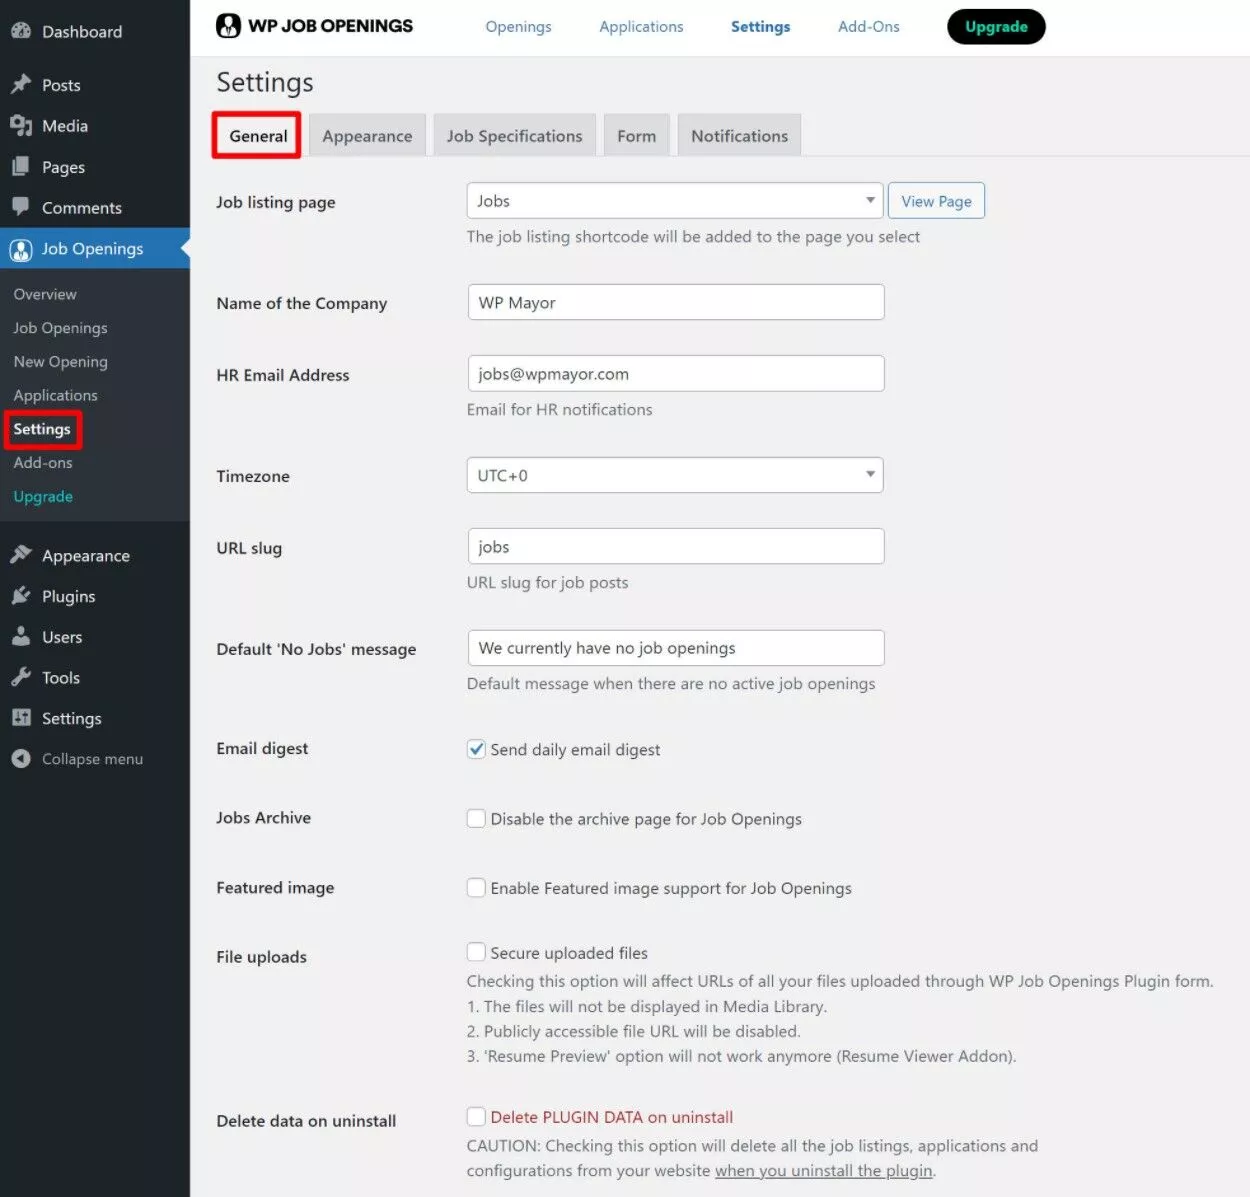Uncheck Send daily email digest
The image size is (1250, 1197).
coord(476,749)
